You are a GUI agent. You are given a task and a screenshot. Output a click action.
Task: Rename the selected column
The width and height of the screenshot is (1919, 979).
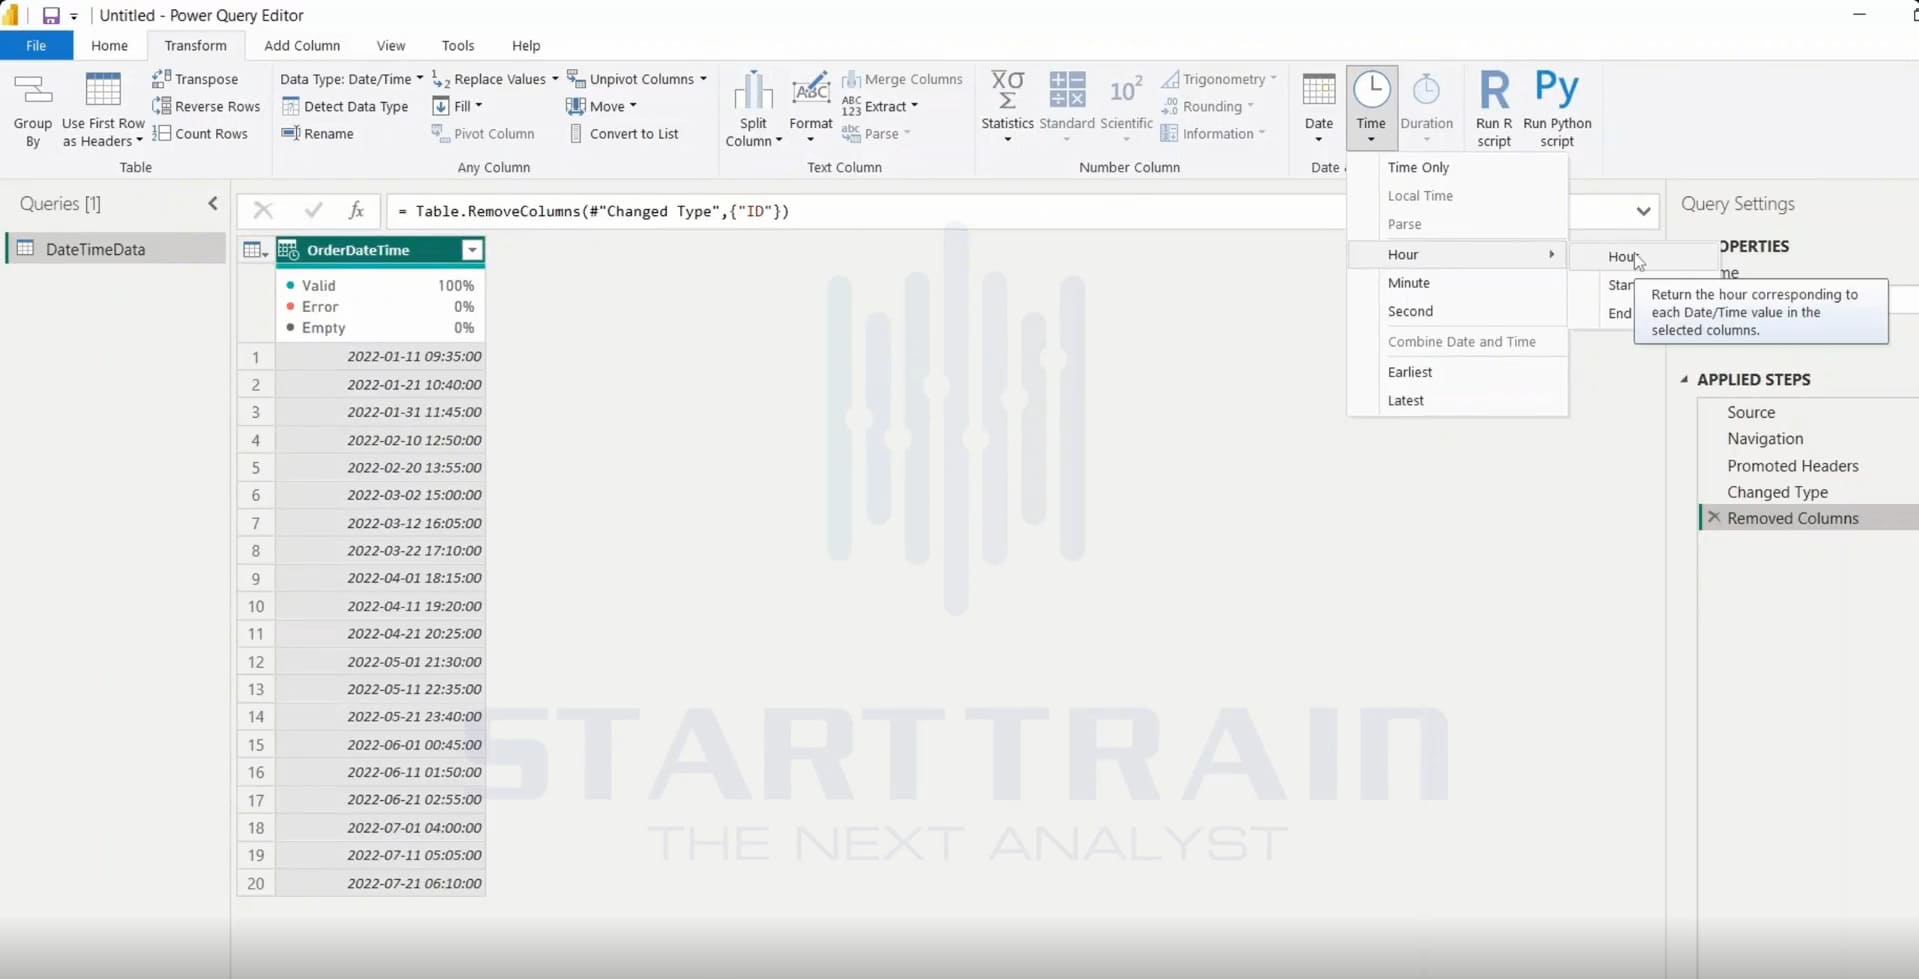318,133
